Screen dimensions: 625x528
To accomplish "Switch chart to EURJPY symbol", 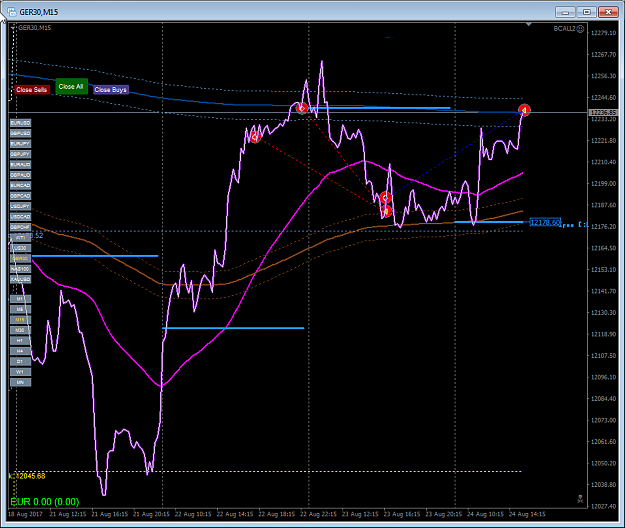I will click(20, 144).
